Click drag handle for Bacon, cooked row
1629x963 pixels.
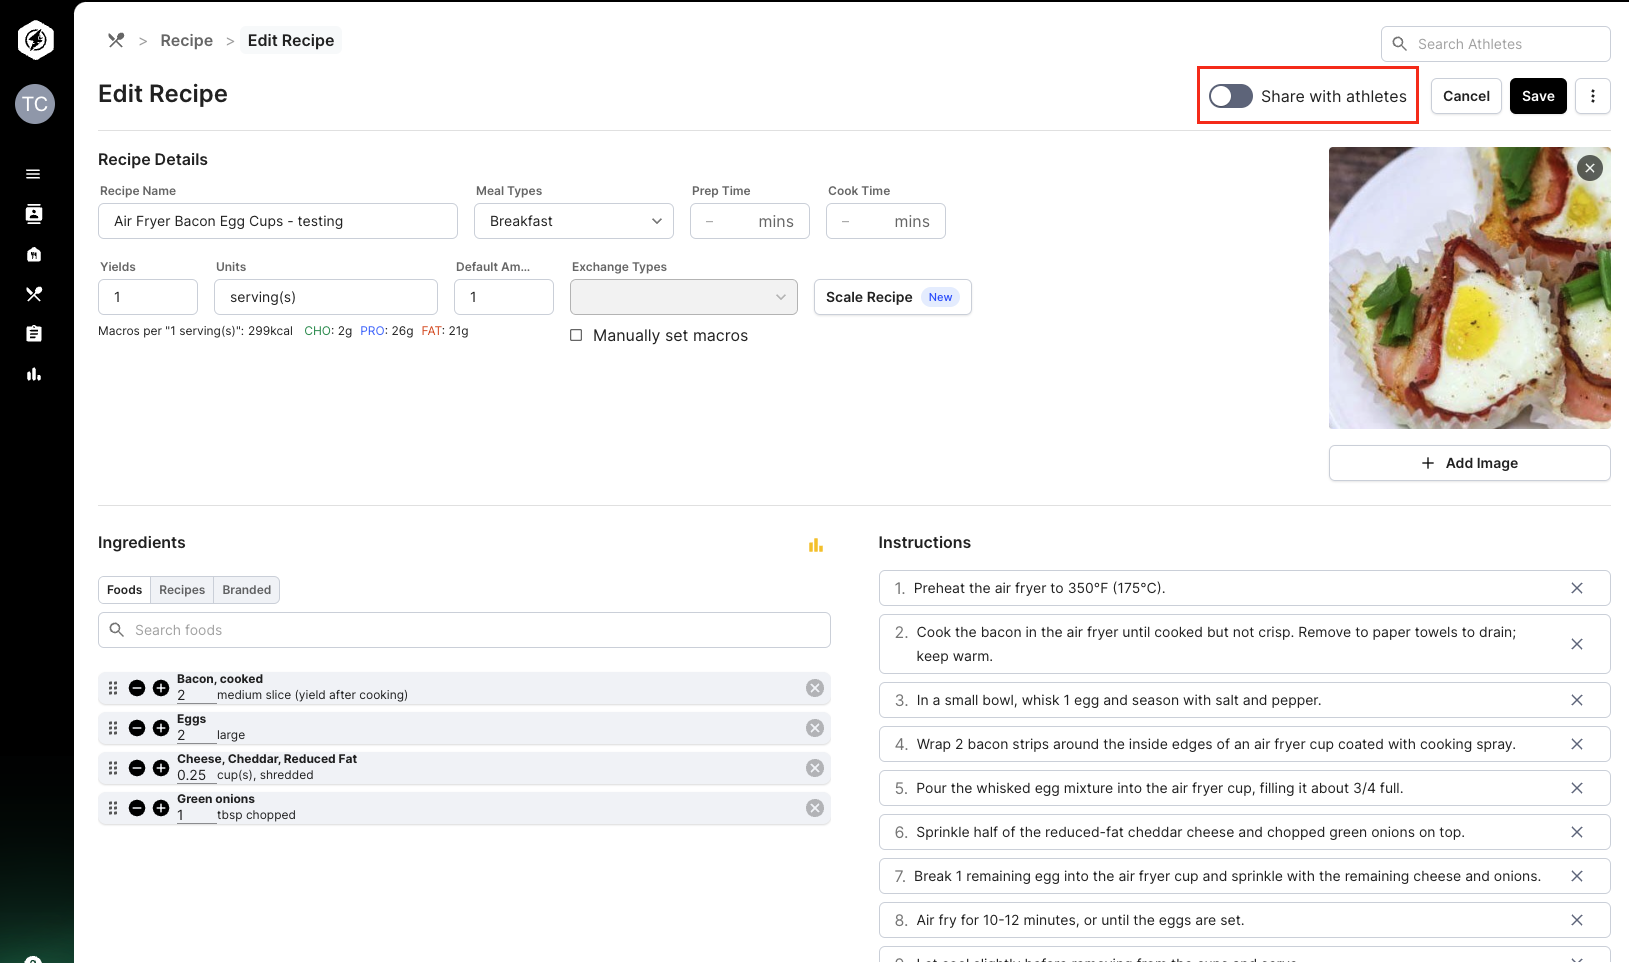tap(113, 688)
